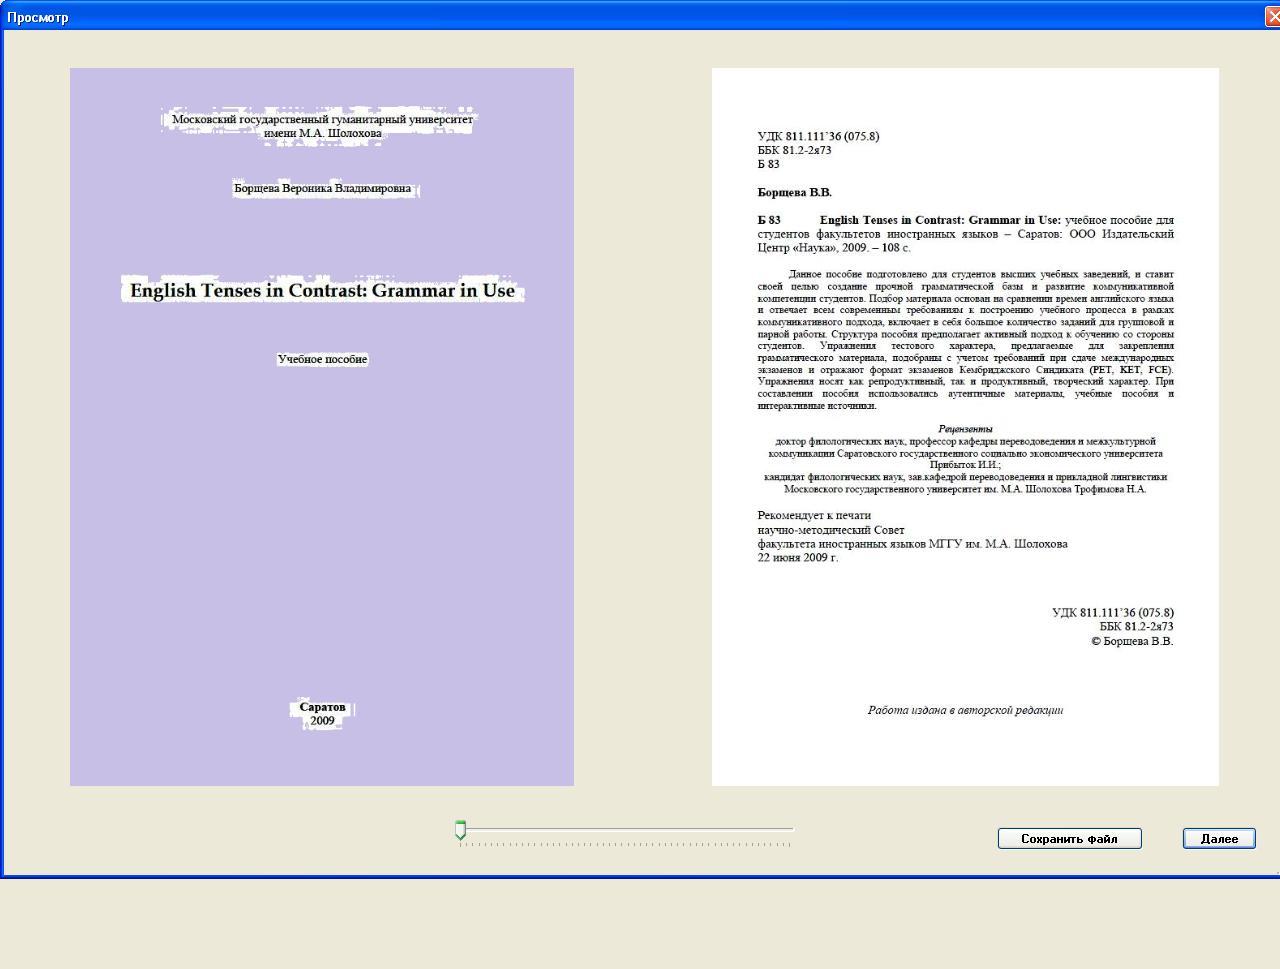Click the Просмотр window title
Image resolution: width=1280 pixels, height=969 pixels.
[38, 17]
